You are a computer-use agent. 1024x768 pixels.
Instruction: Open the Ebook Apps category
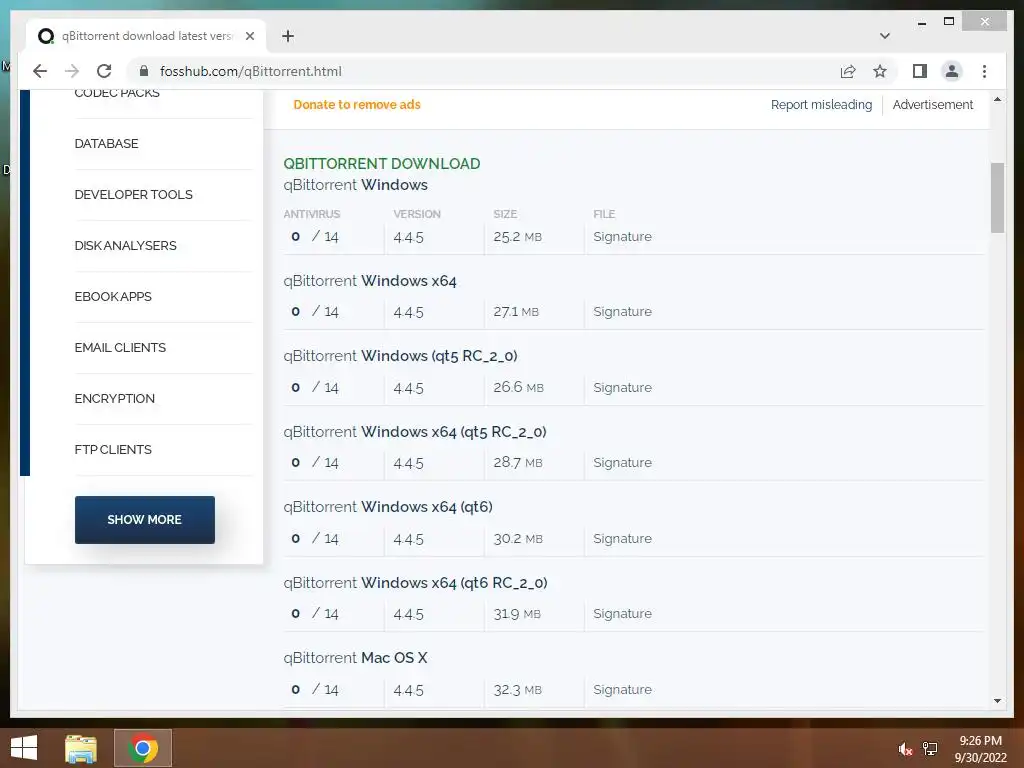[113, 296]
